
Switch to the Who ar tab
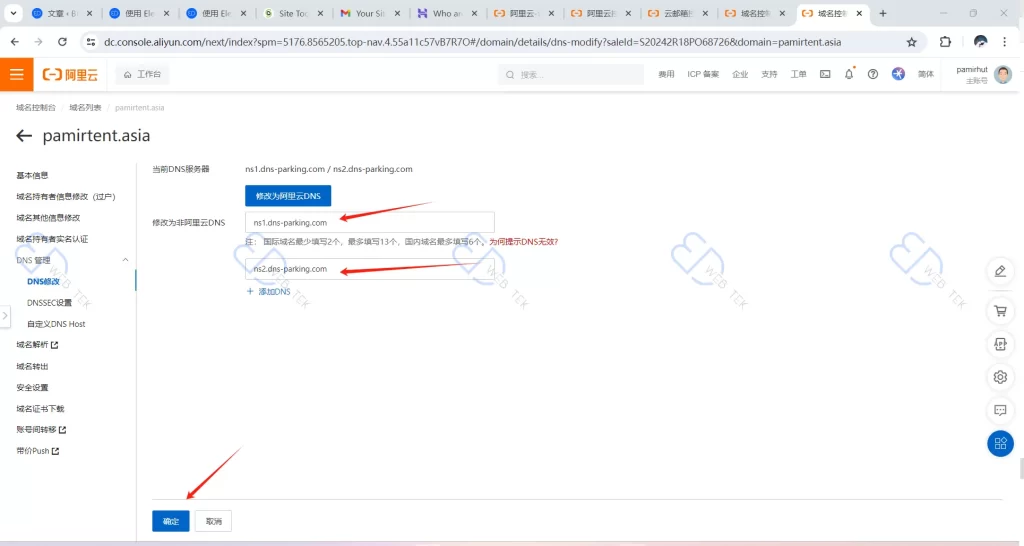(447, 13)
